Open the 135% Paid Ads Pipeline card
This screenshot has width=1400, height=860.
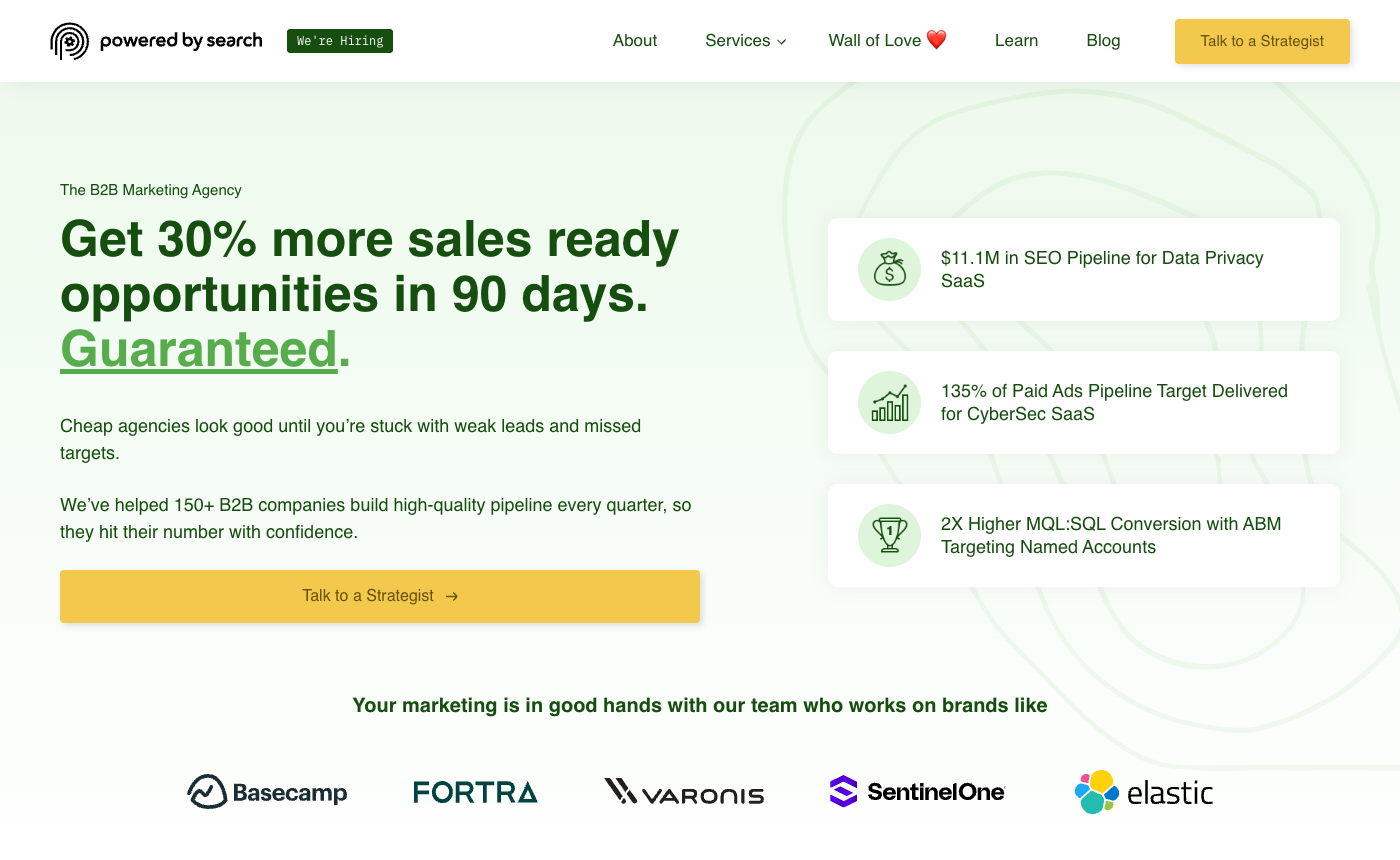(1084, 402)
